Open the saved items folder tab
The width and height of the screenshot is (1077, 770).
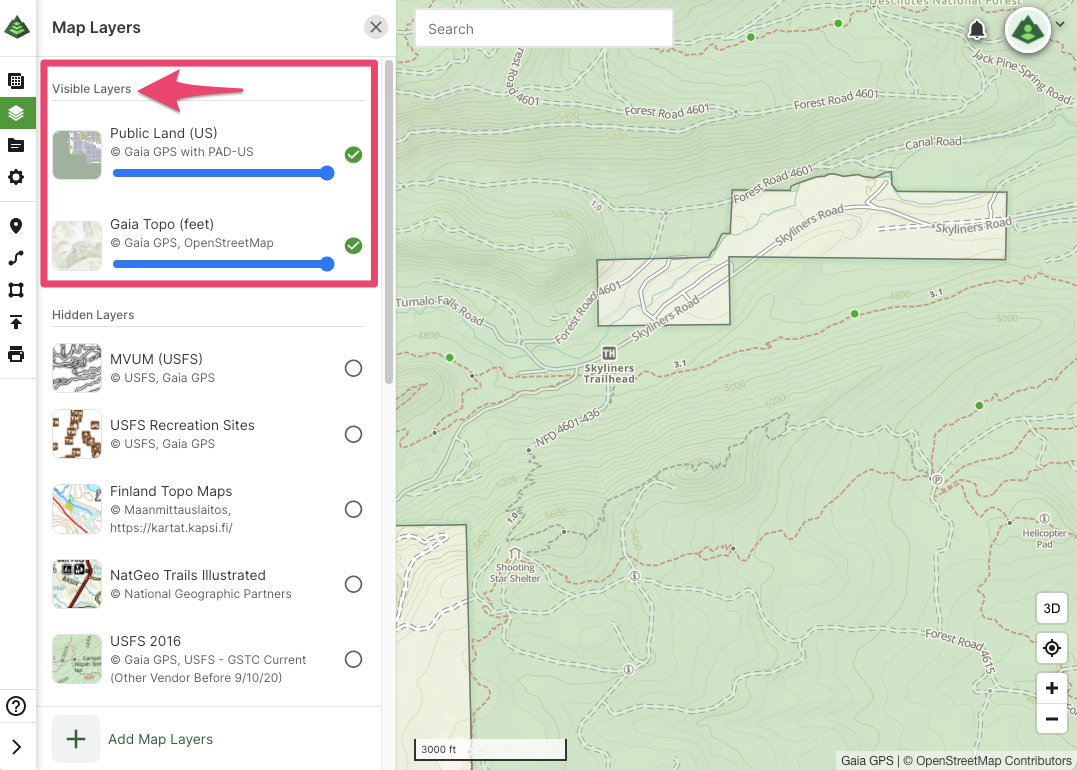coord(16,145)
